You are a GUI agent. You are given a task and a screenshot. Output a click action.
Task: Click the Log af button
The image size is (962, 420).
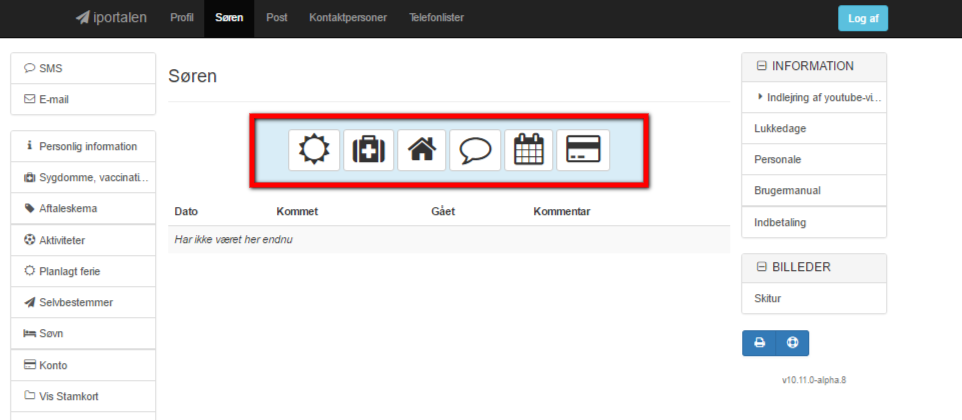863,18
